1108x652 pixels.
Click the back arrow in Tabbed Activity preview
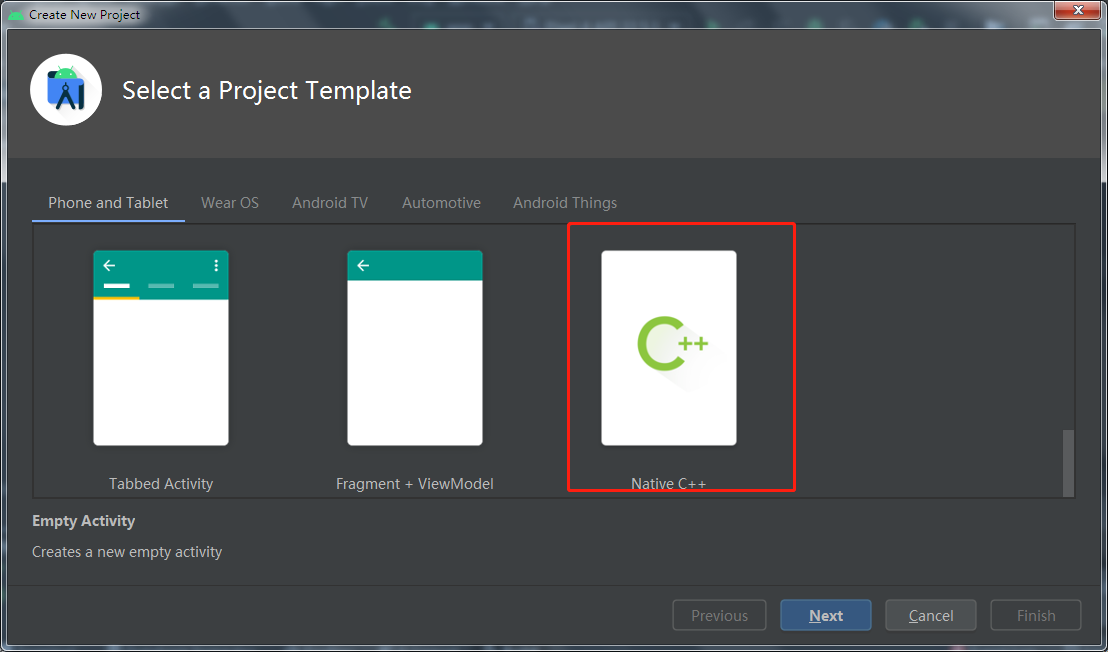coord(109,266)
